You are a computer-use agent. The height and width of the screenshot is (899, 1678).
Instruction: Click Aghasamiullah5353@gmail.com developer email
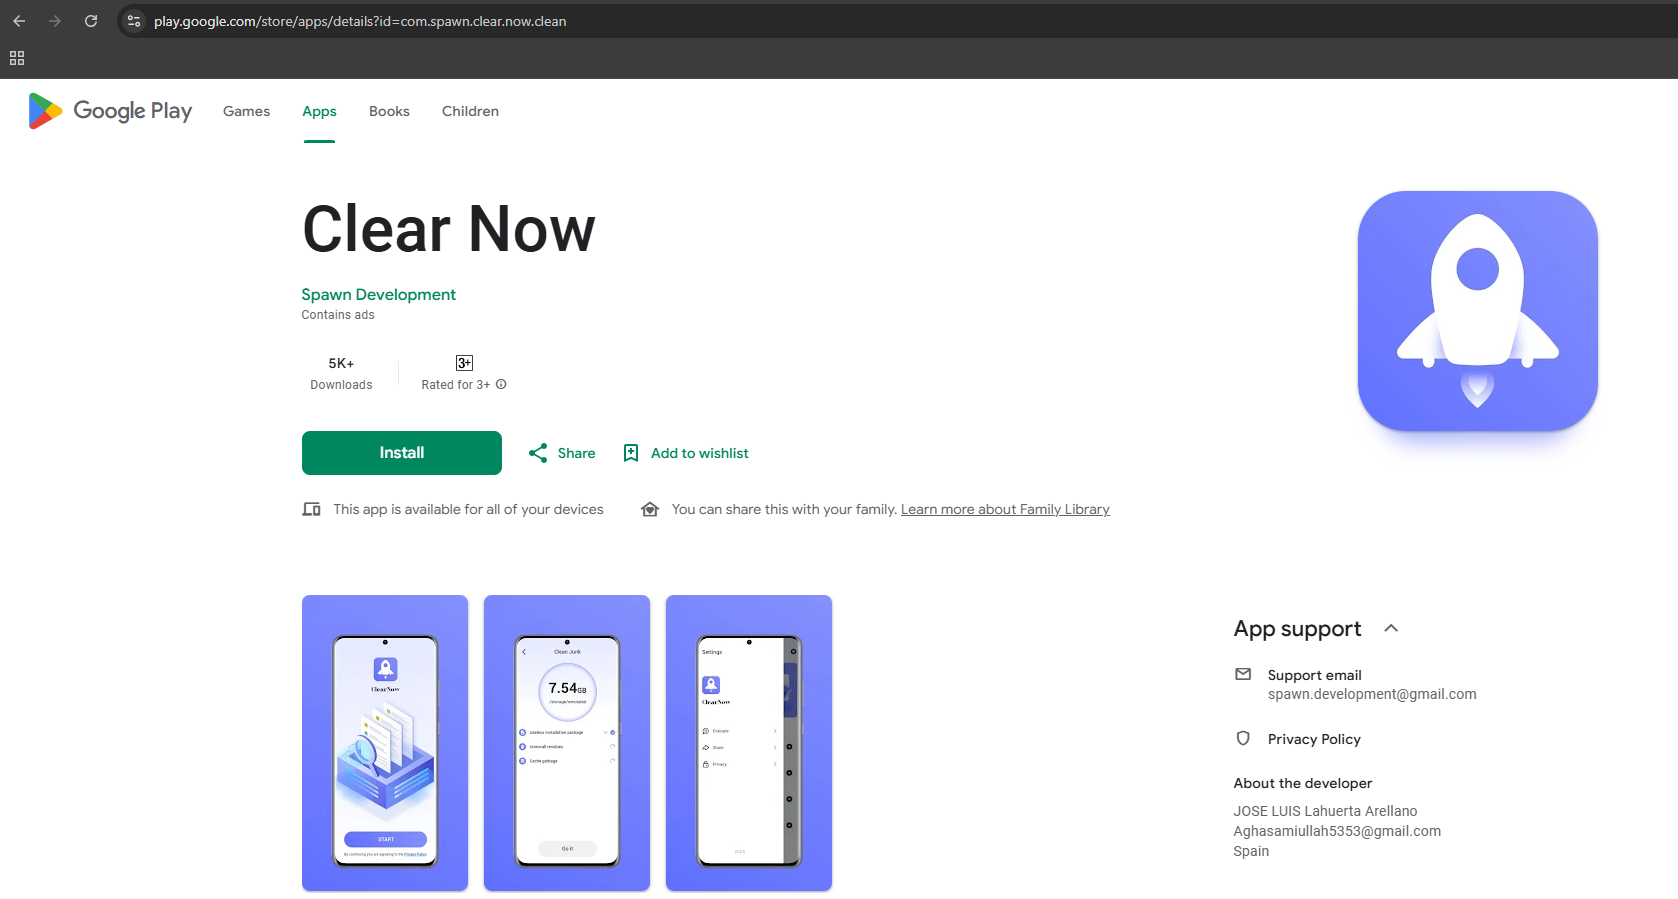1337,831
